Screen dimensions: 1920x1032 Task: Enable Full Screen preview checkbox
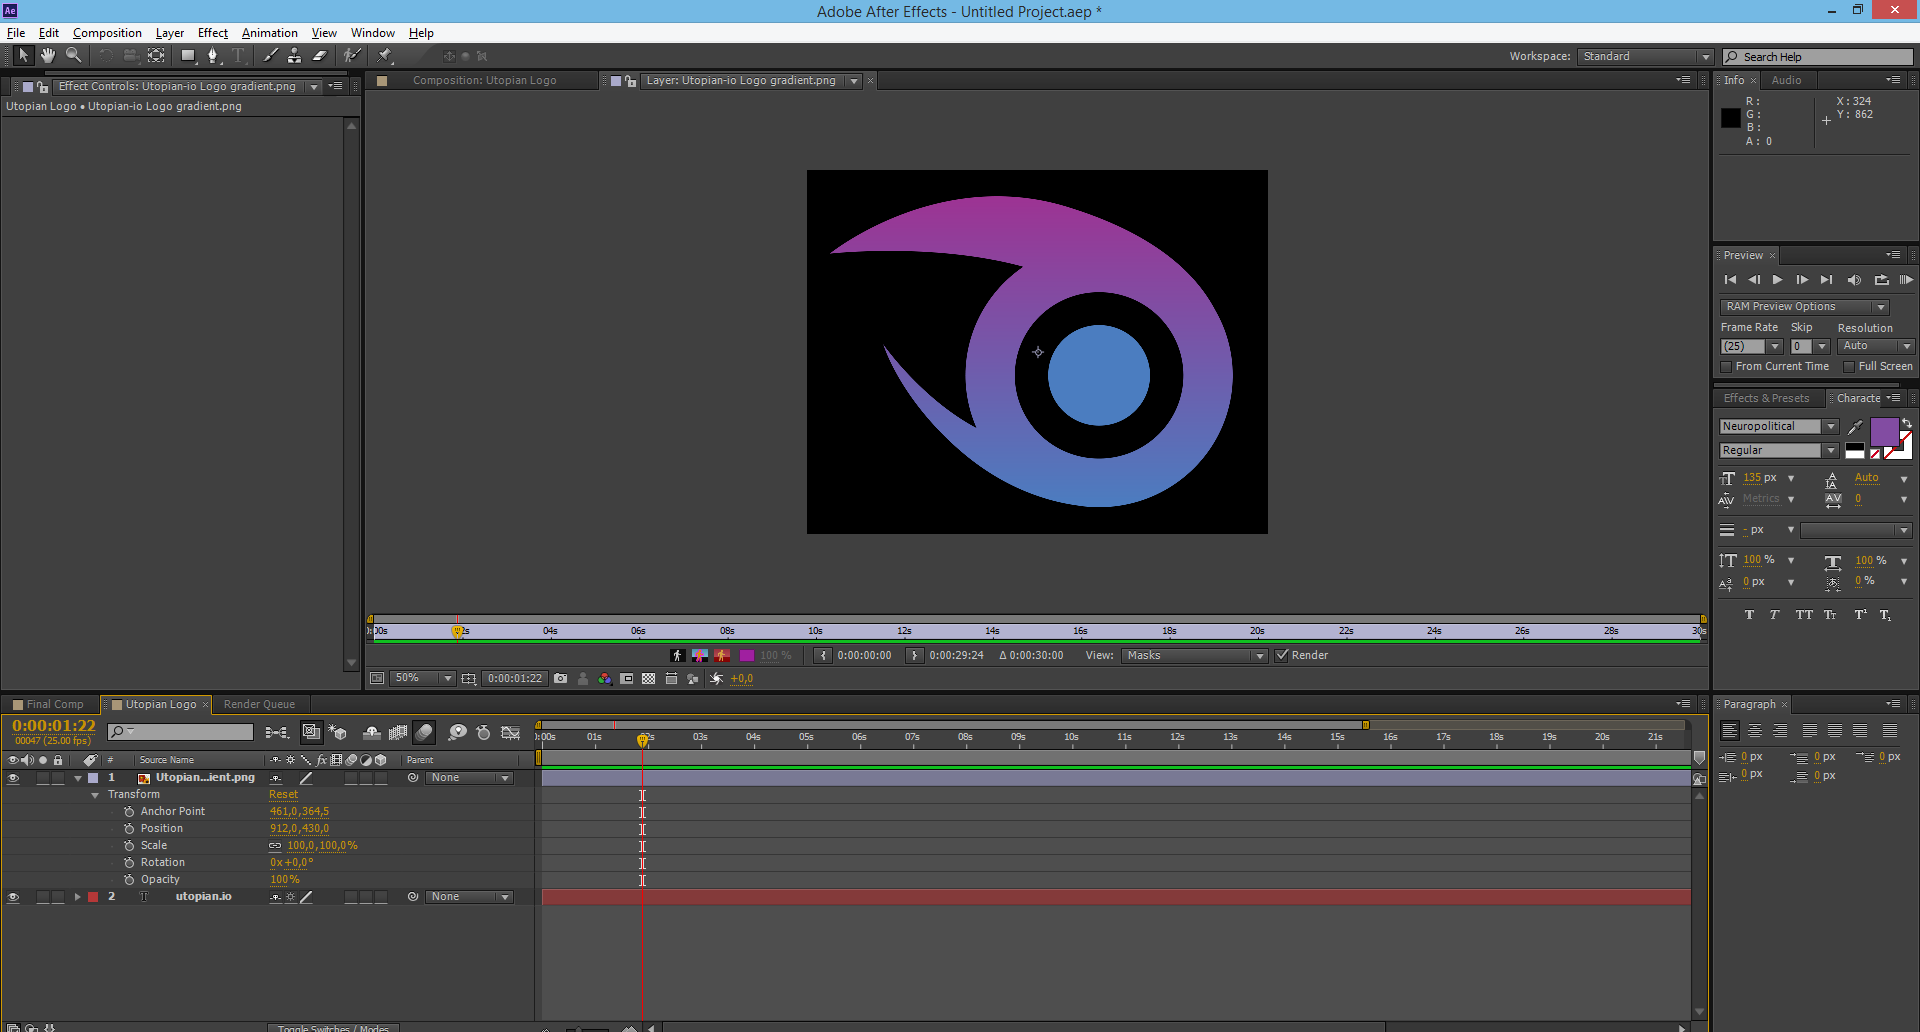click(x=1849, y=367)
